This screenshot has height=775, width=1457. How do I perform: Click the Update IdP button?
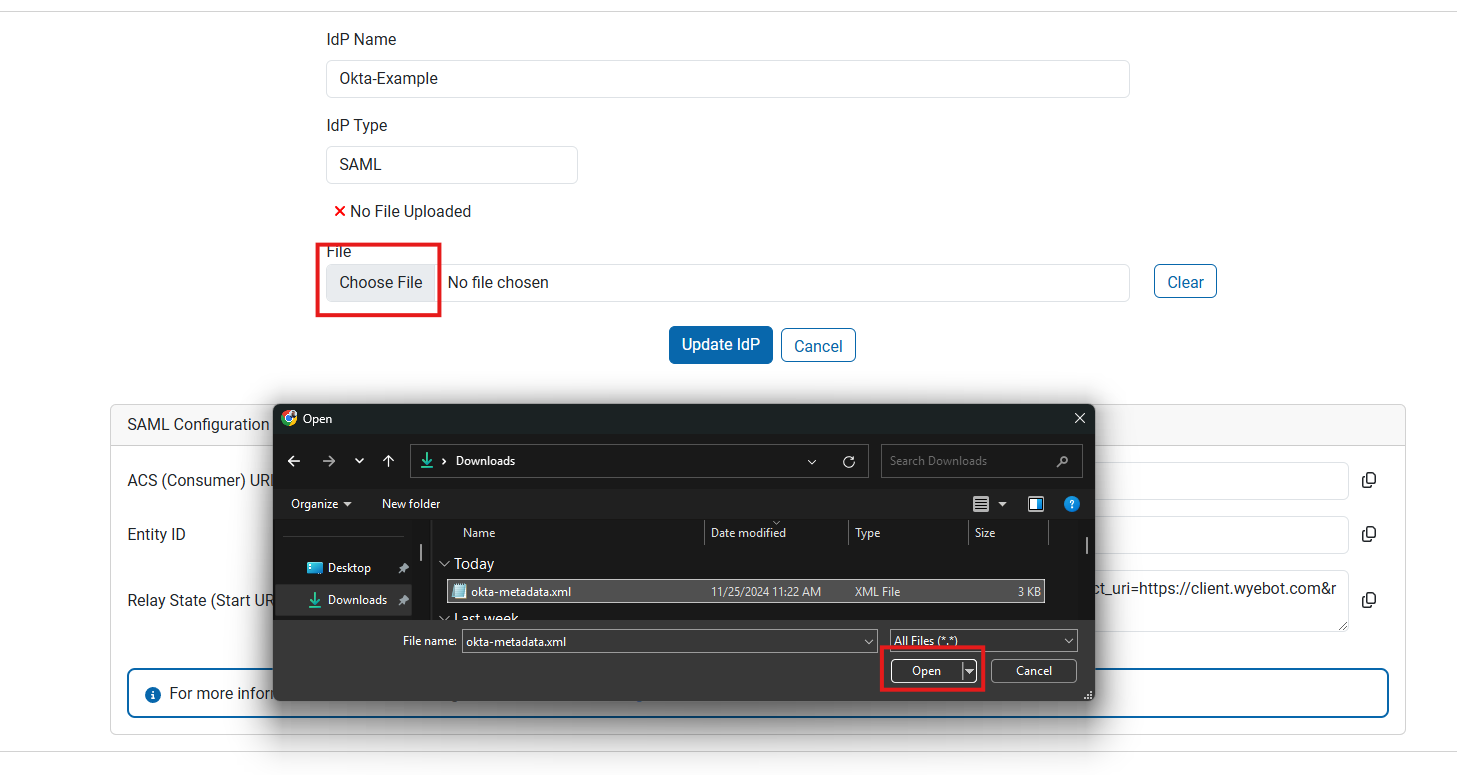[720, 345]
